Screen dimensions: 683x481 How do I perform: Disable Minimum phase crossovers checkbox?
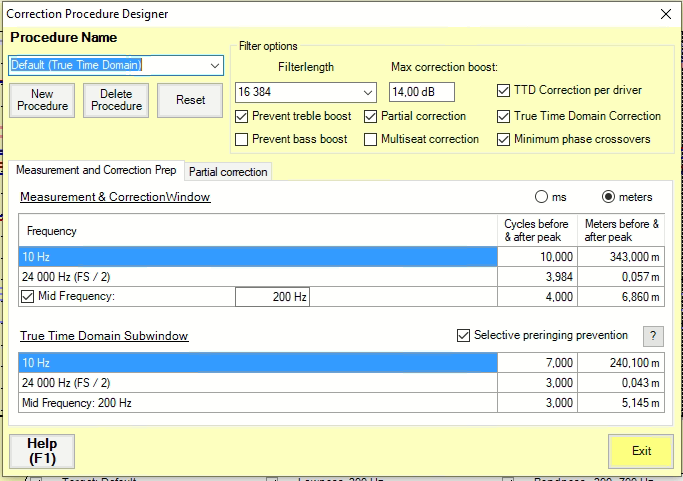503,139
